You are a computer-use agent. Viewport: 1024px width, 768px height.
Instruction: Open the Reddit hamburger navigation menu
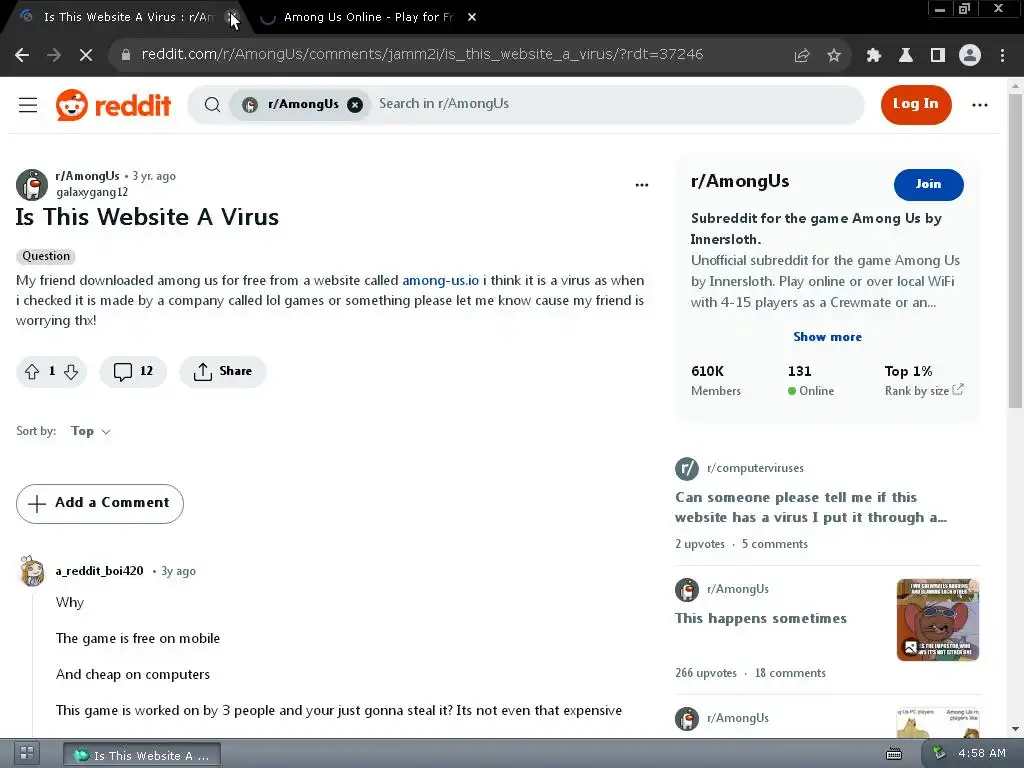(28, 104)
